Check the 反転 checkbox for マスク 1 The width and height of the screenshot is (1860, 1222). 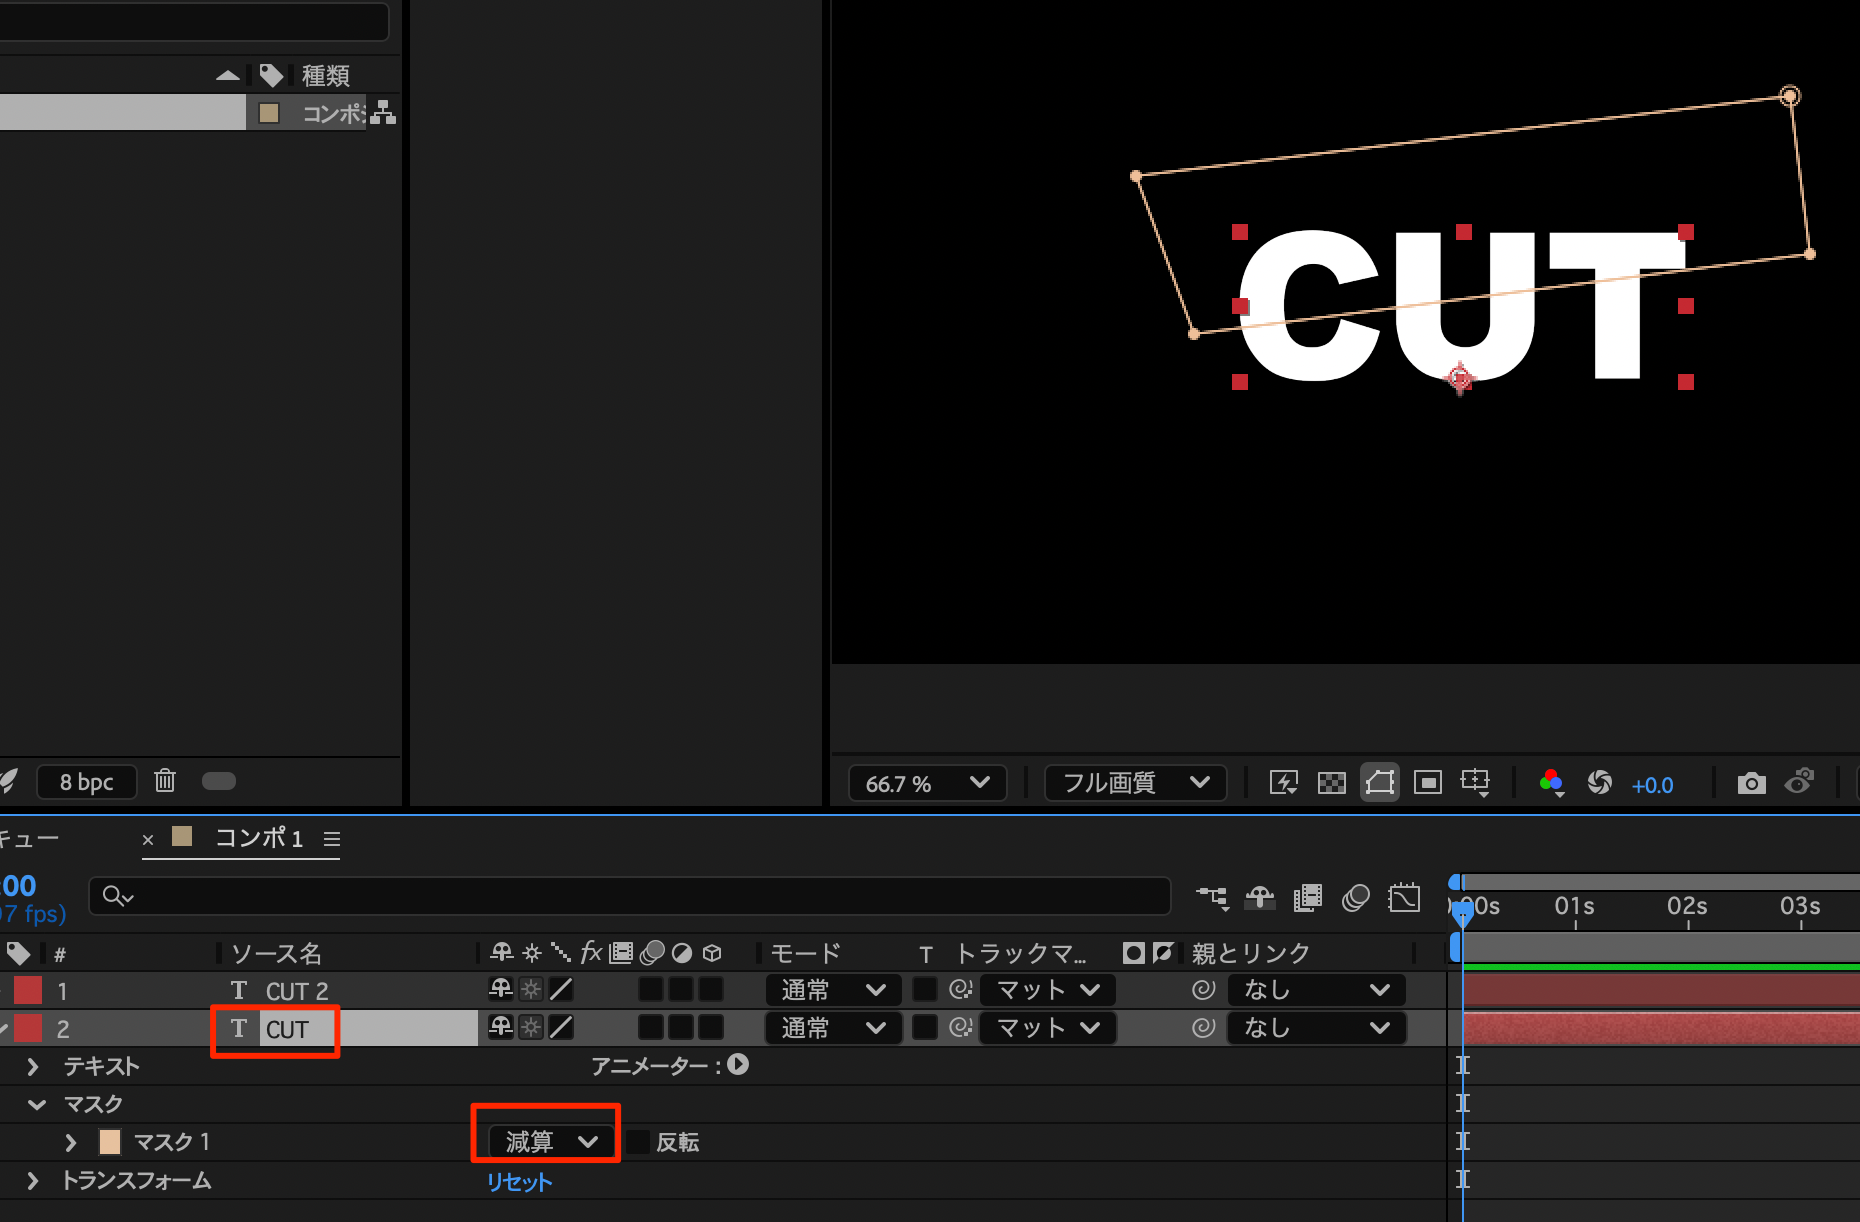coord(638,1142)
